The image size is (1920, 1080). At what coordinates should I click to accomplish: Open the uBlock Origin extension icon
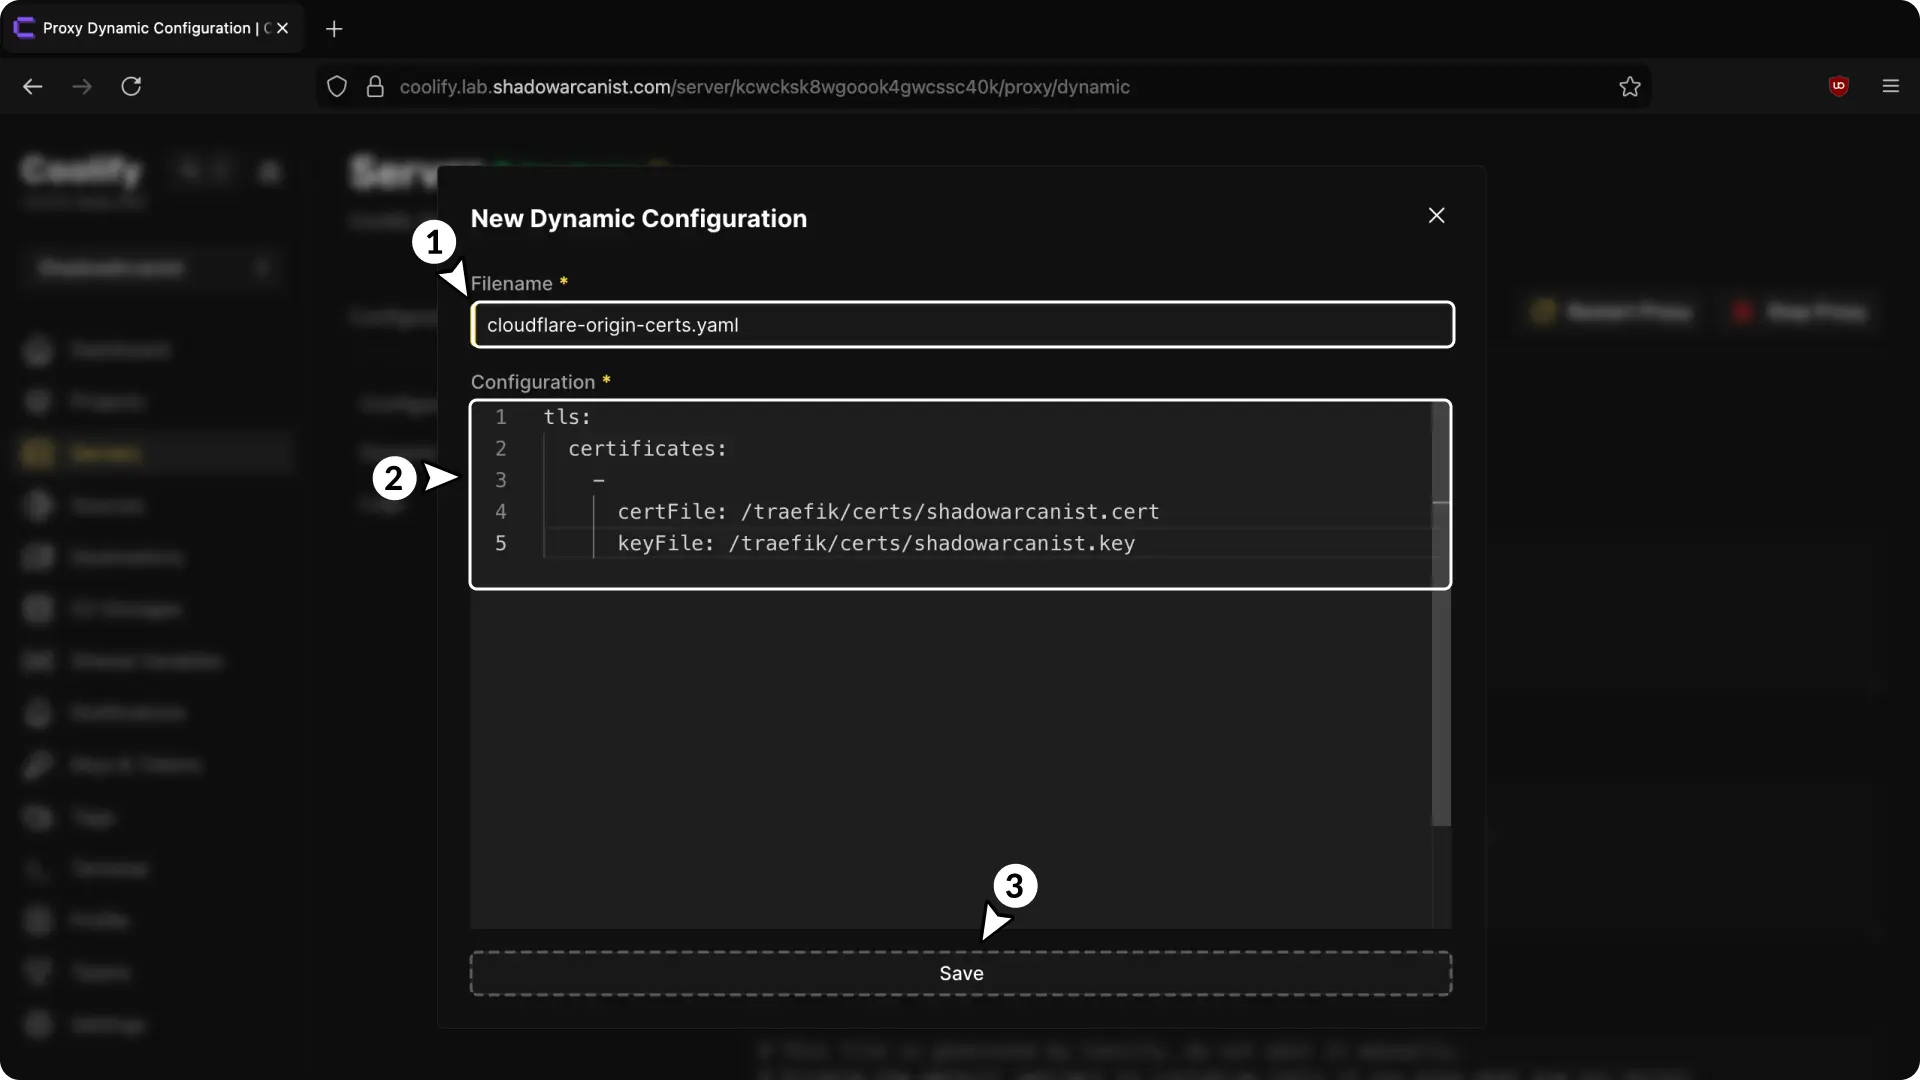(x=1838, y=87)
